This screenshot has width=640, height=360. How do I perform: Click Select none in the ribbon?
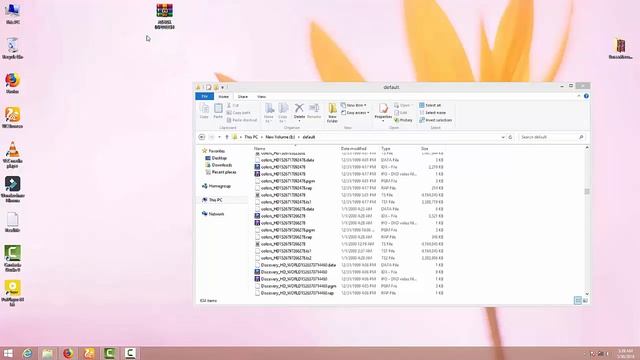point(432,113)
